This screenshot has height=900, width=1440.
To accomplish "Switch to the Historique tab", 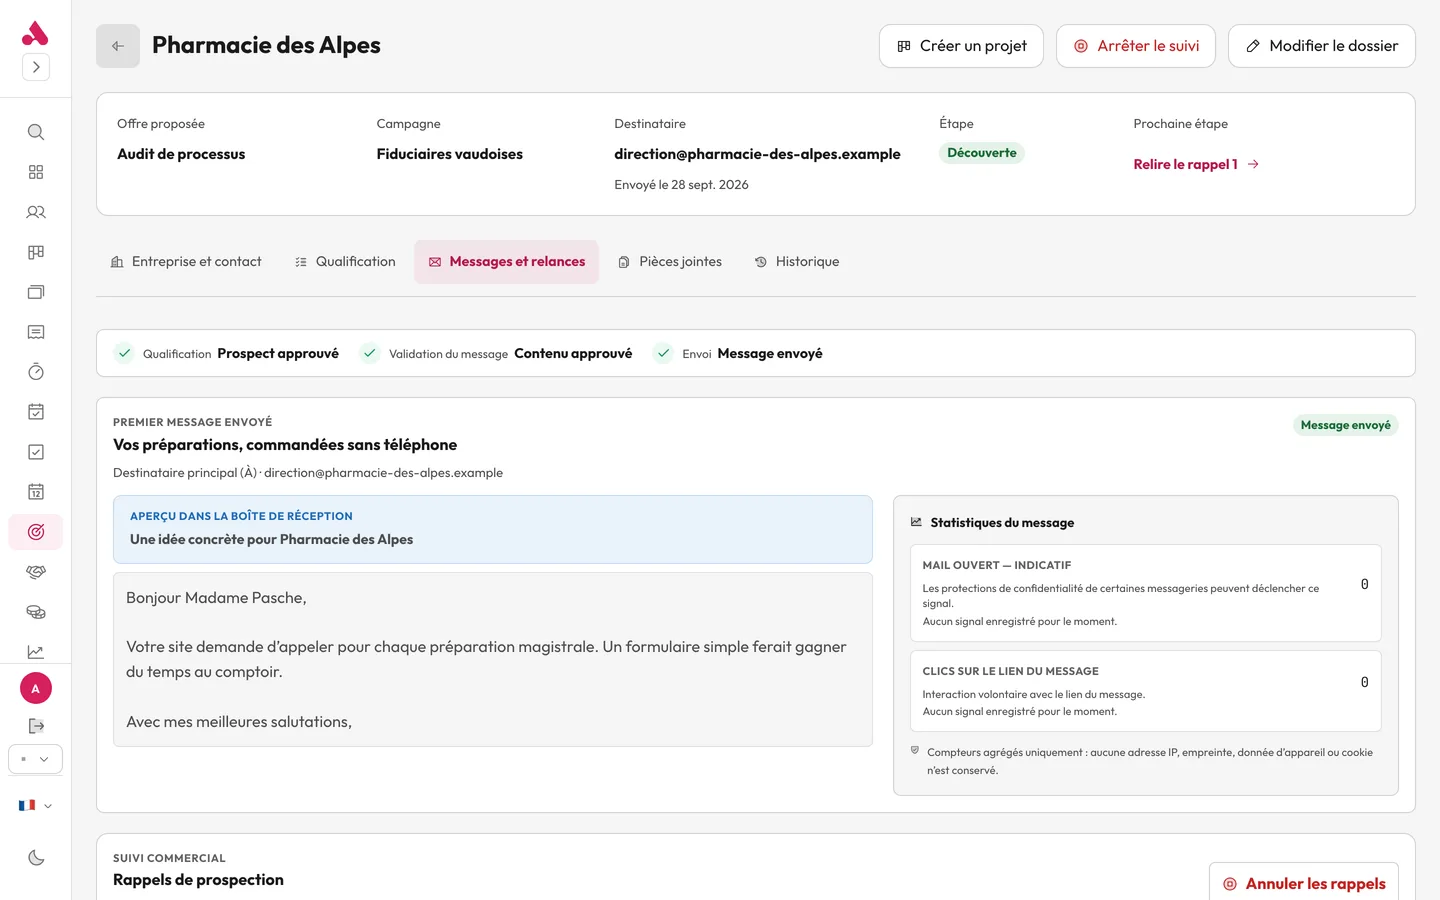I will click(797, 262).
